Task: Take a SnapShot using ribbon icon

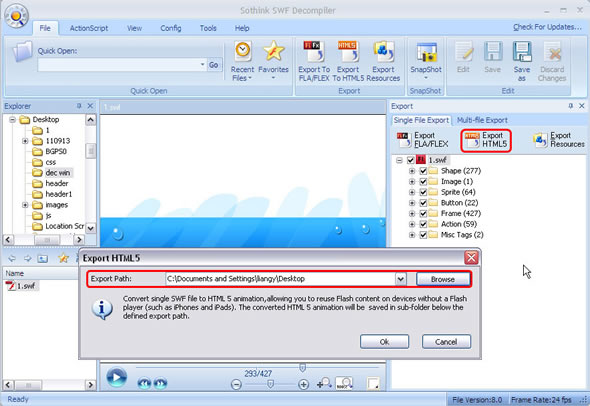Action: pos(426,52)
